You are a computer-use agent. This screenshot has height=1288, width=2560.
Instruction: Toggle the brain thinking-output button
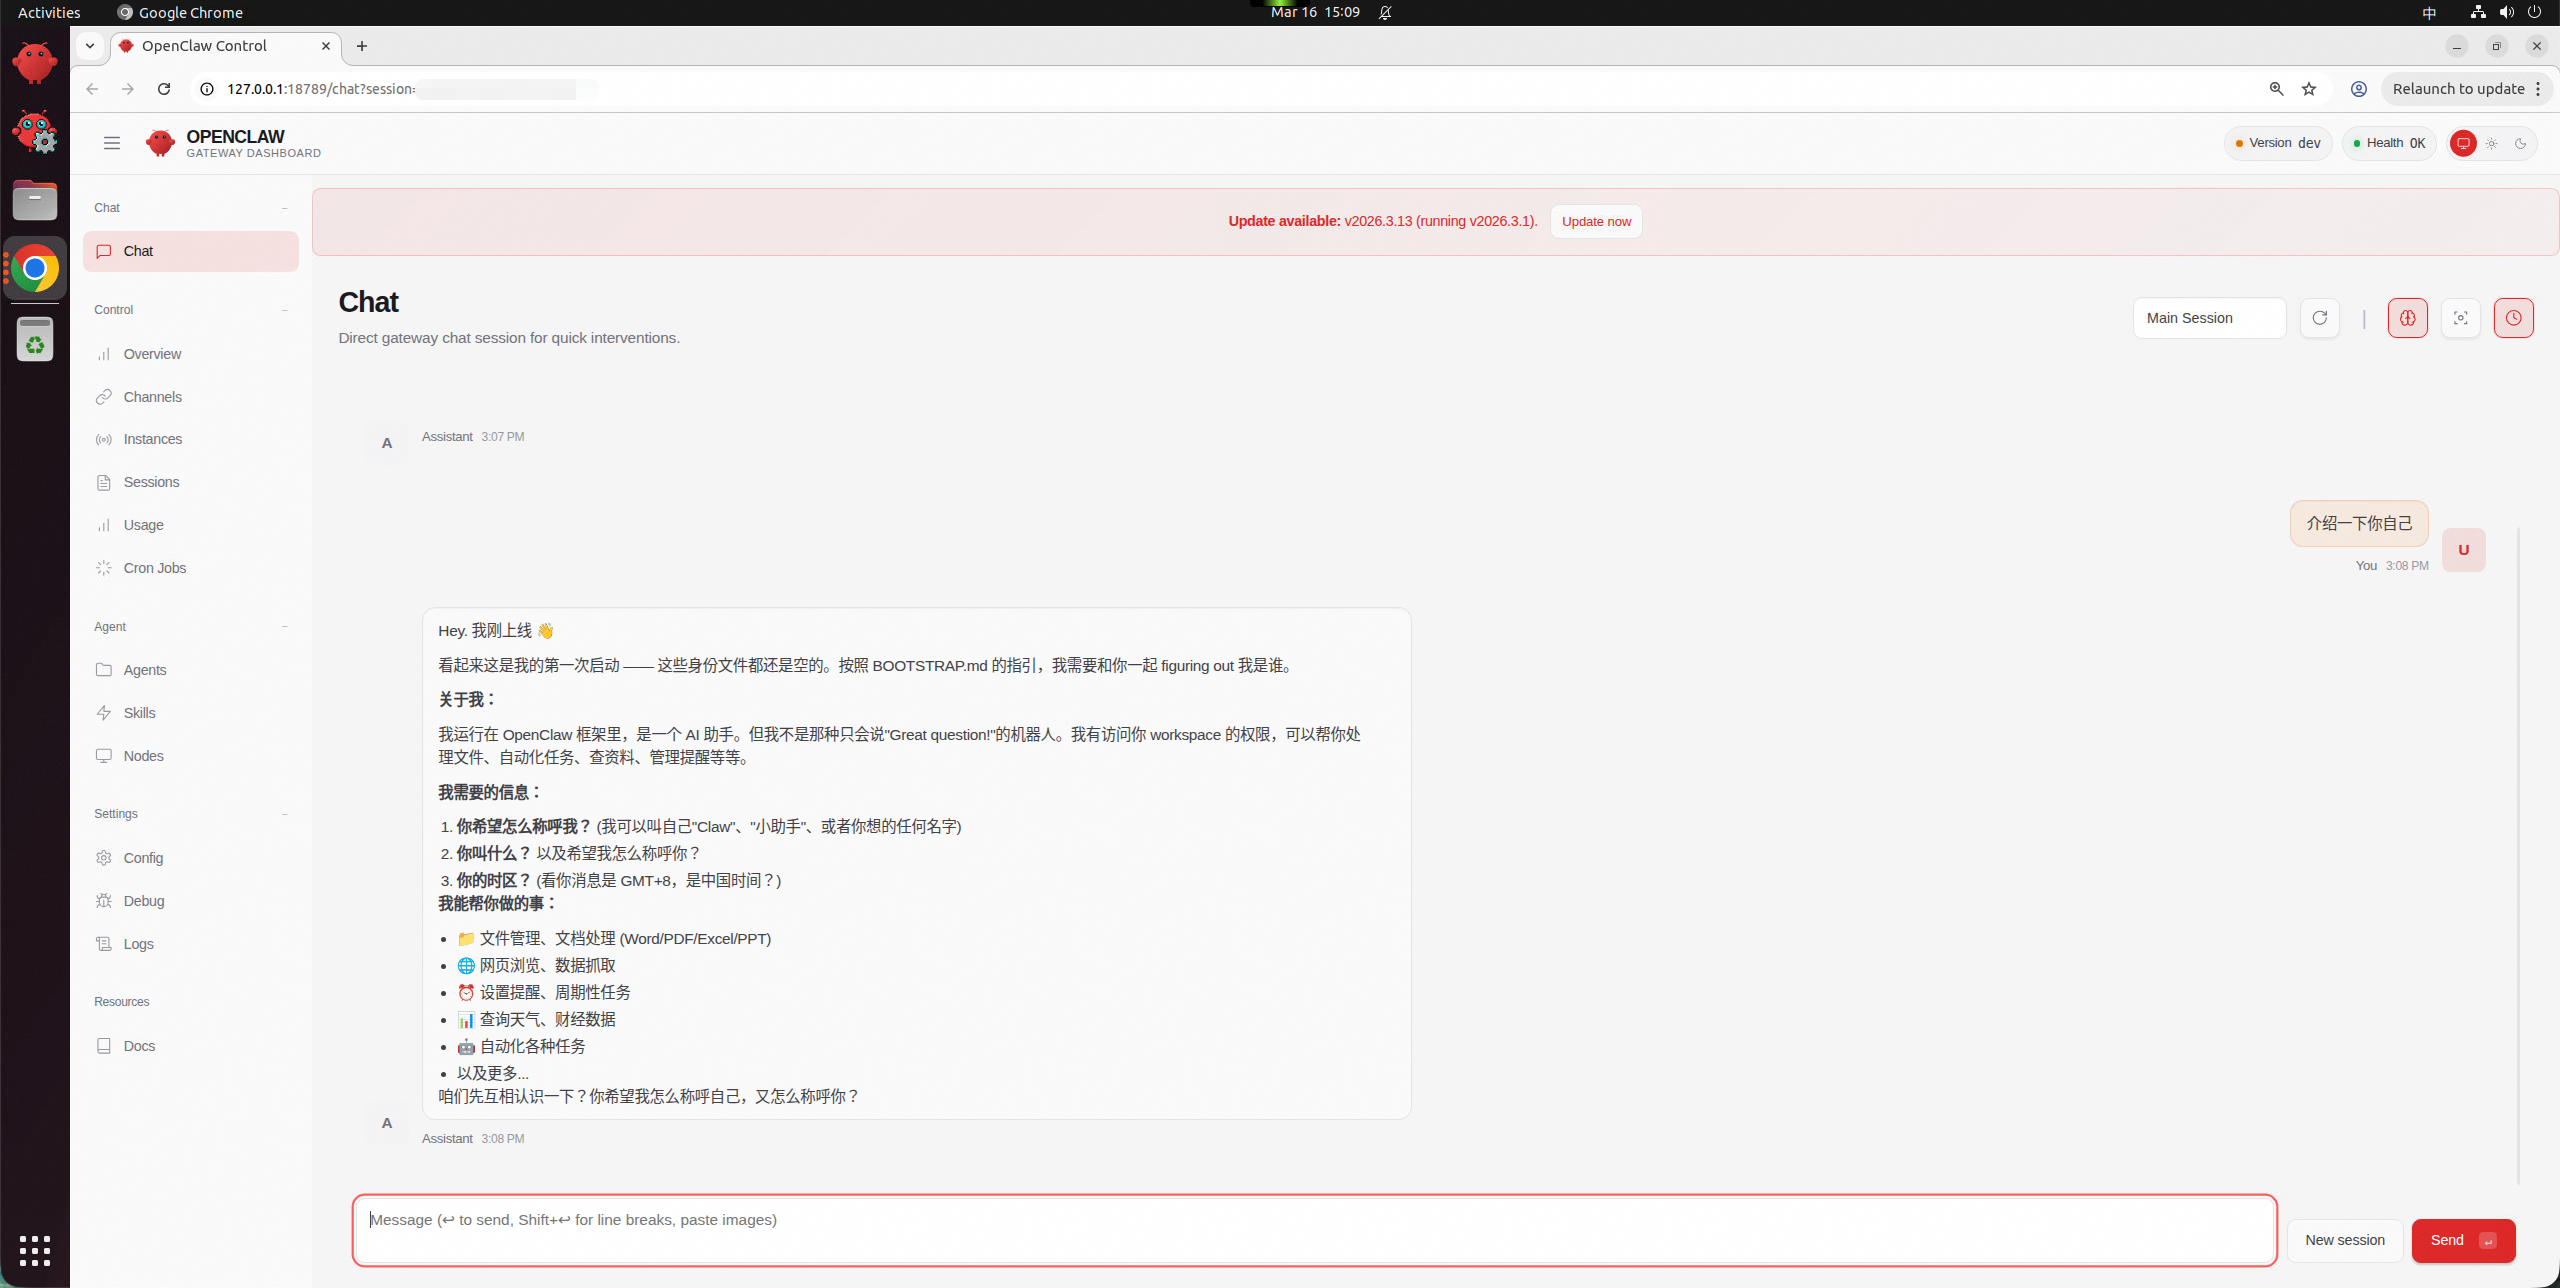click(x=2407, y=318)
